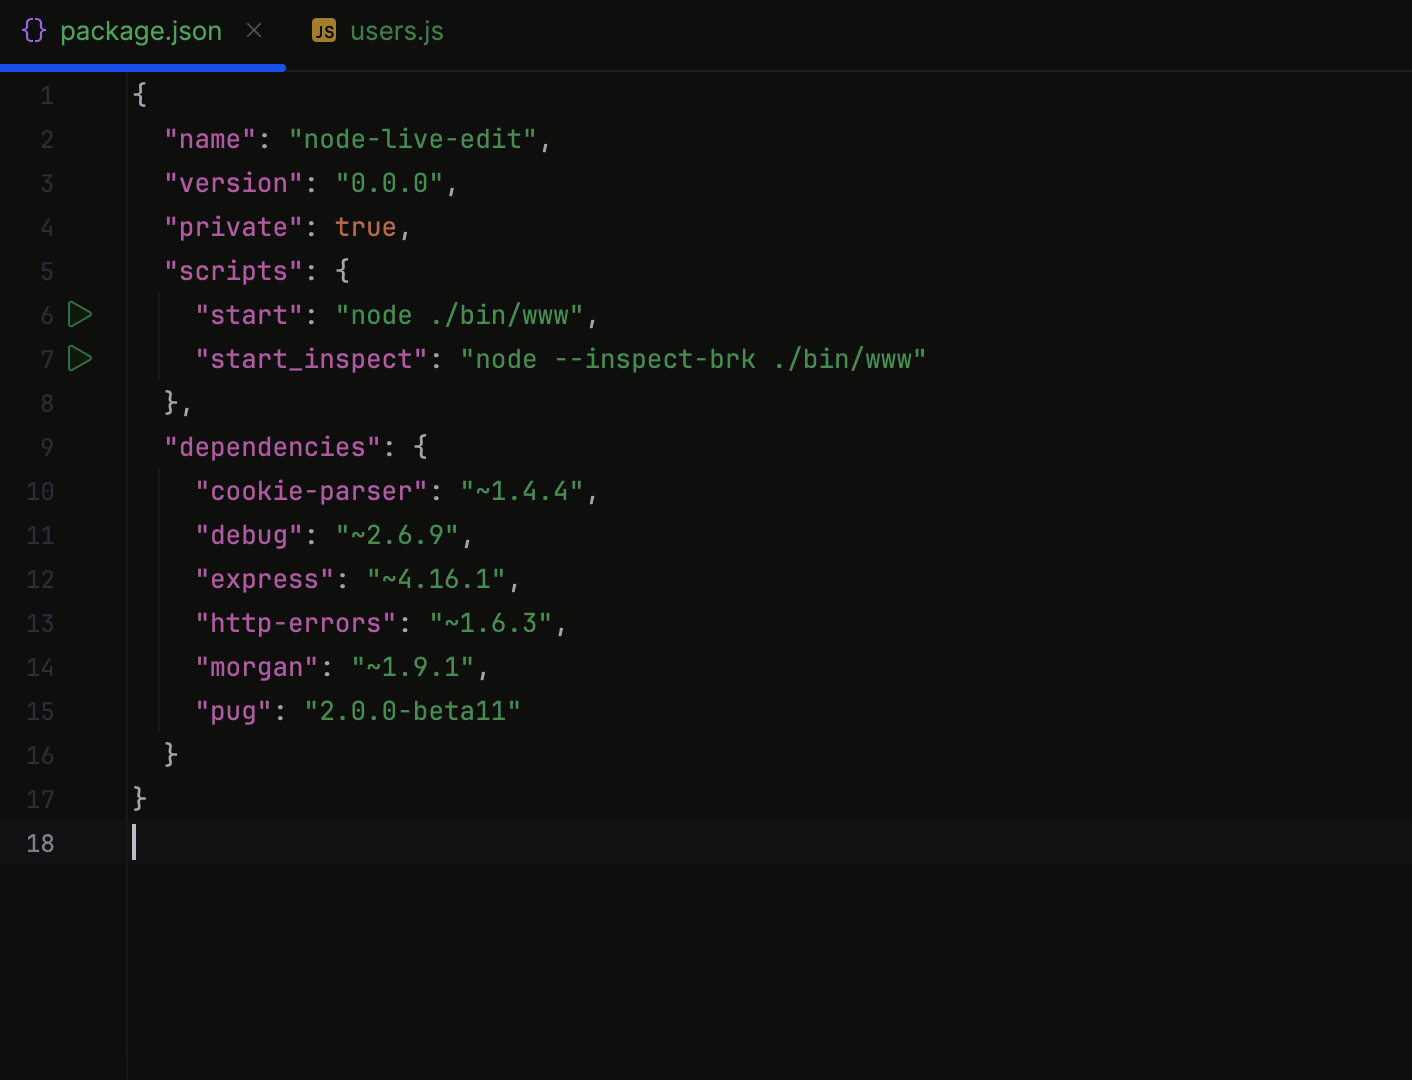Click the JSON braces icon on package.json tab

pos(33,30)
